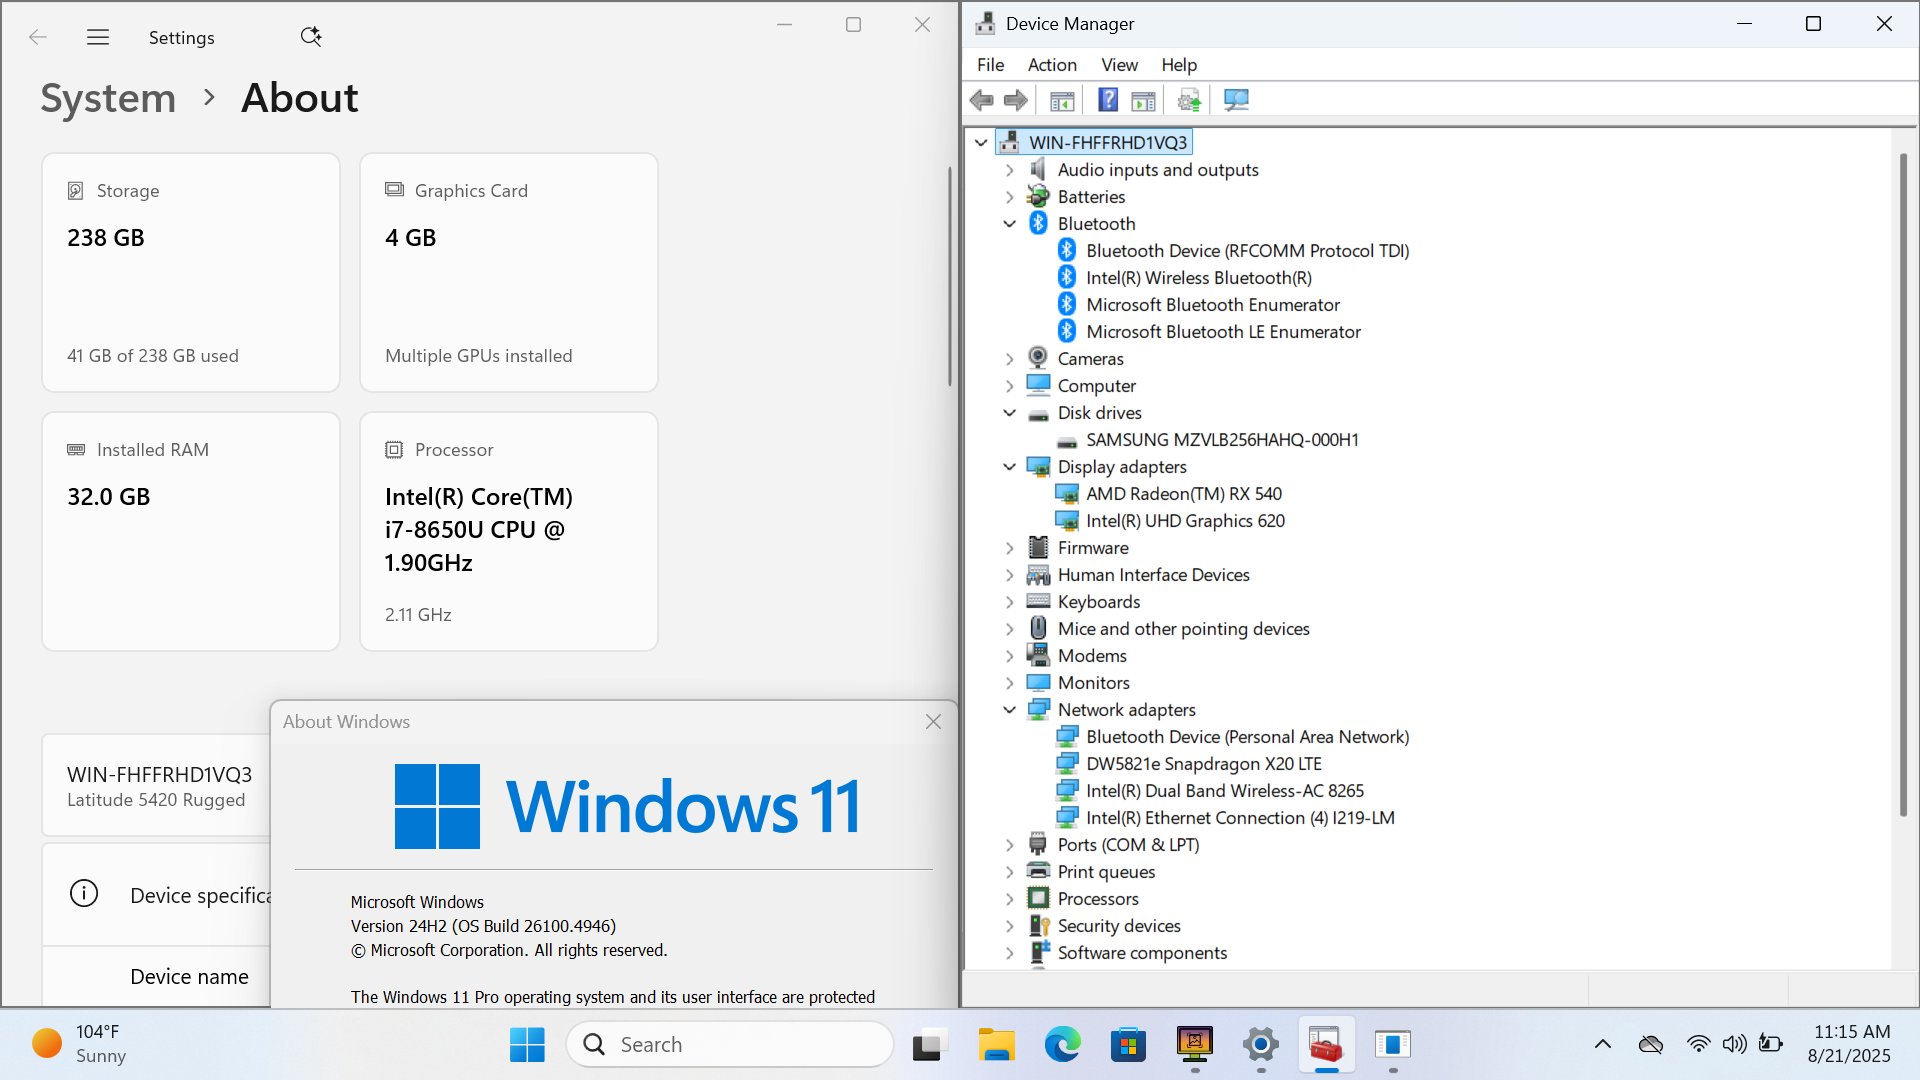The image size is (1920, 1080).
Task: Open File Explorer from the taskbar
Action: (x=996, y=1045)
